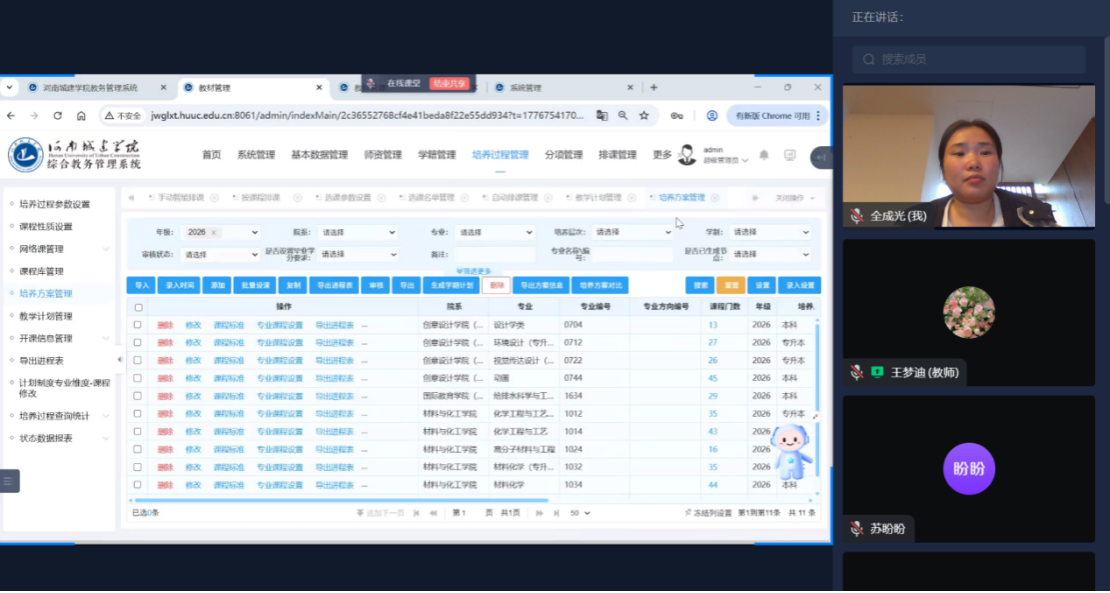
Task: Click the notification bell icon in header
Action: (x=764, y=155)
